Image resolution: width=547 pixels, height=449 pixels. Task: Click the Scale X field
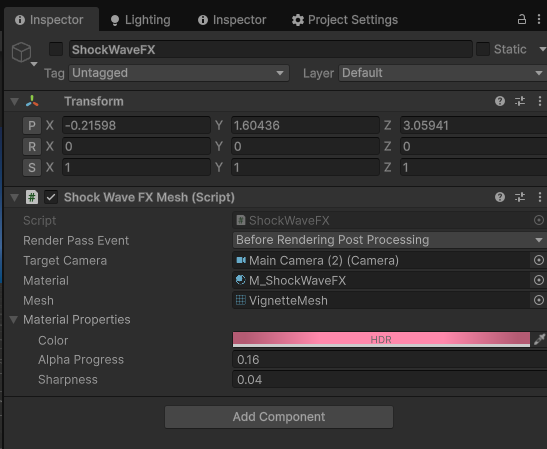136,167
